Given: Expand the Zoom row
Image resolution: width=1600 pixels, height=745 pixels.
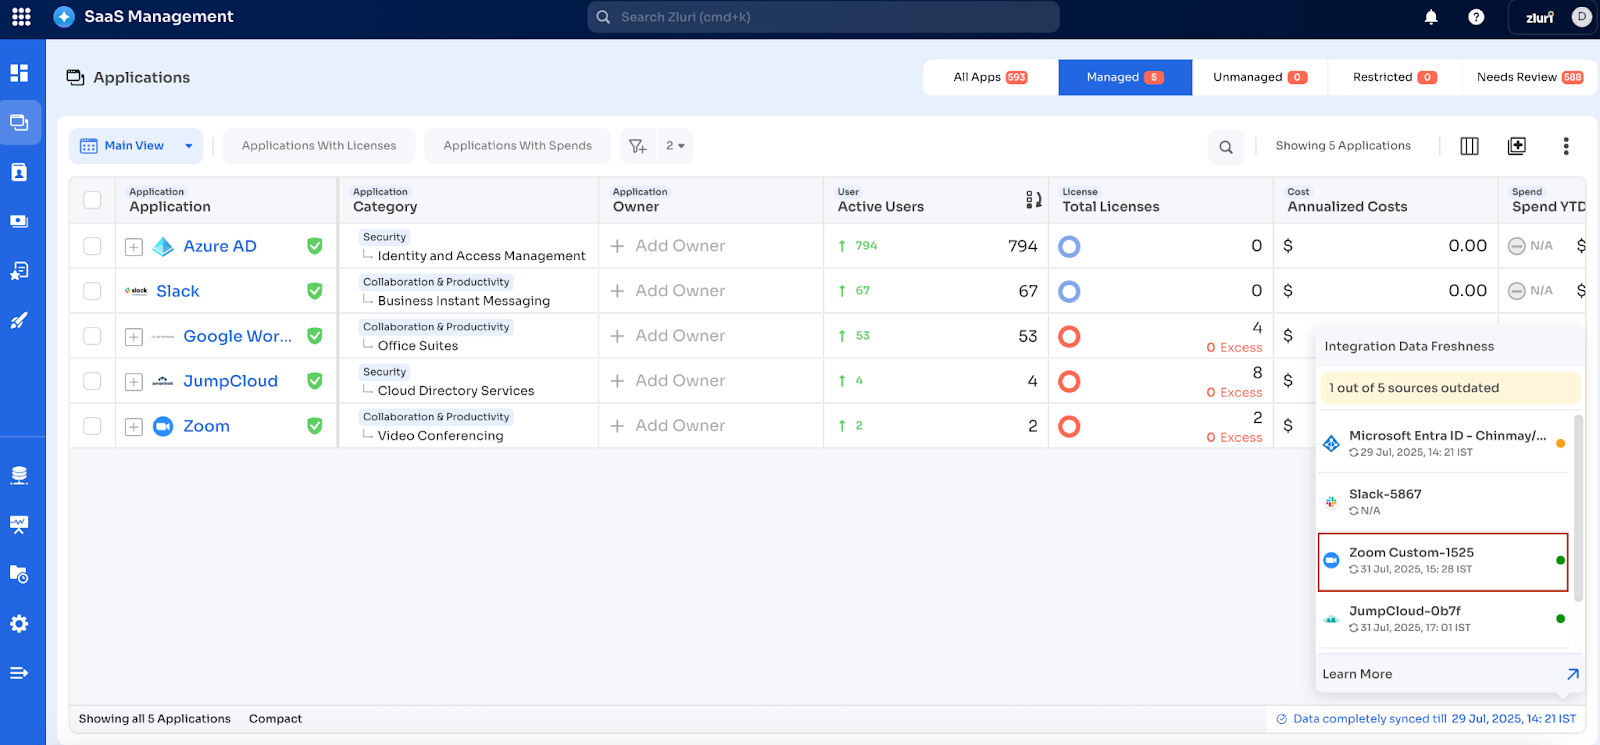Looking at the screenshot, I should tap(134, 427).
